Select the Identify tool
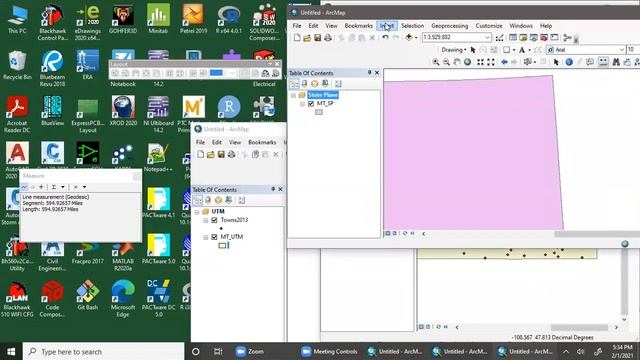 (569, 62)
